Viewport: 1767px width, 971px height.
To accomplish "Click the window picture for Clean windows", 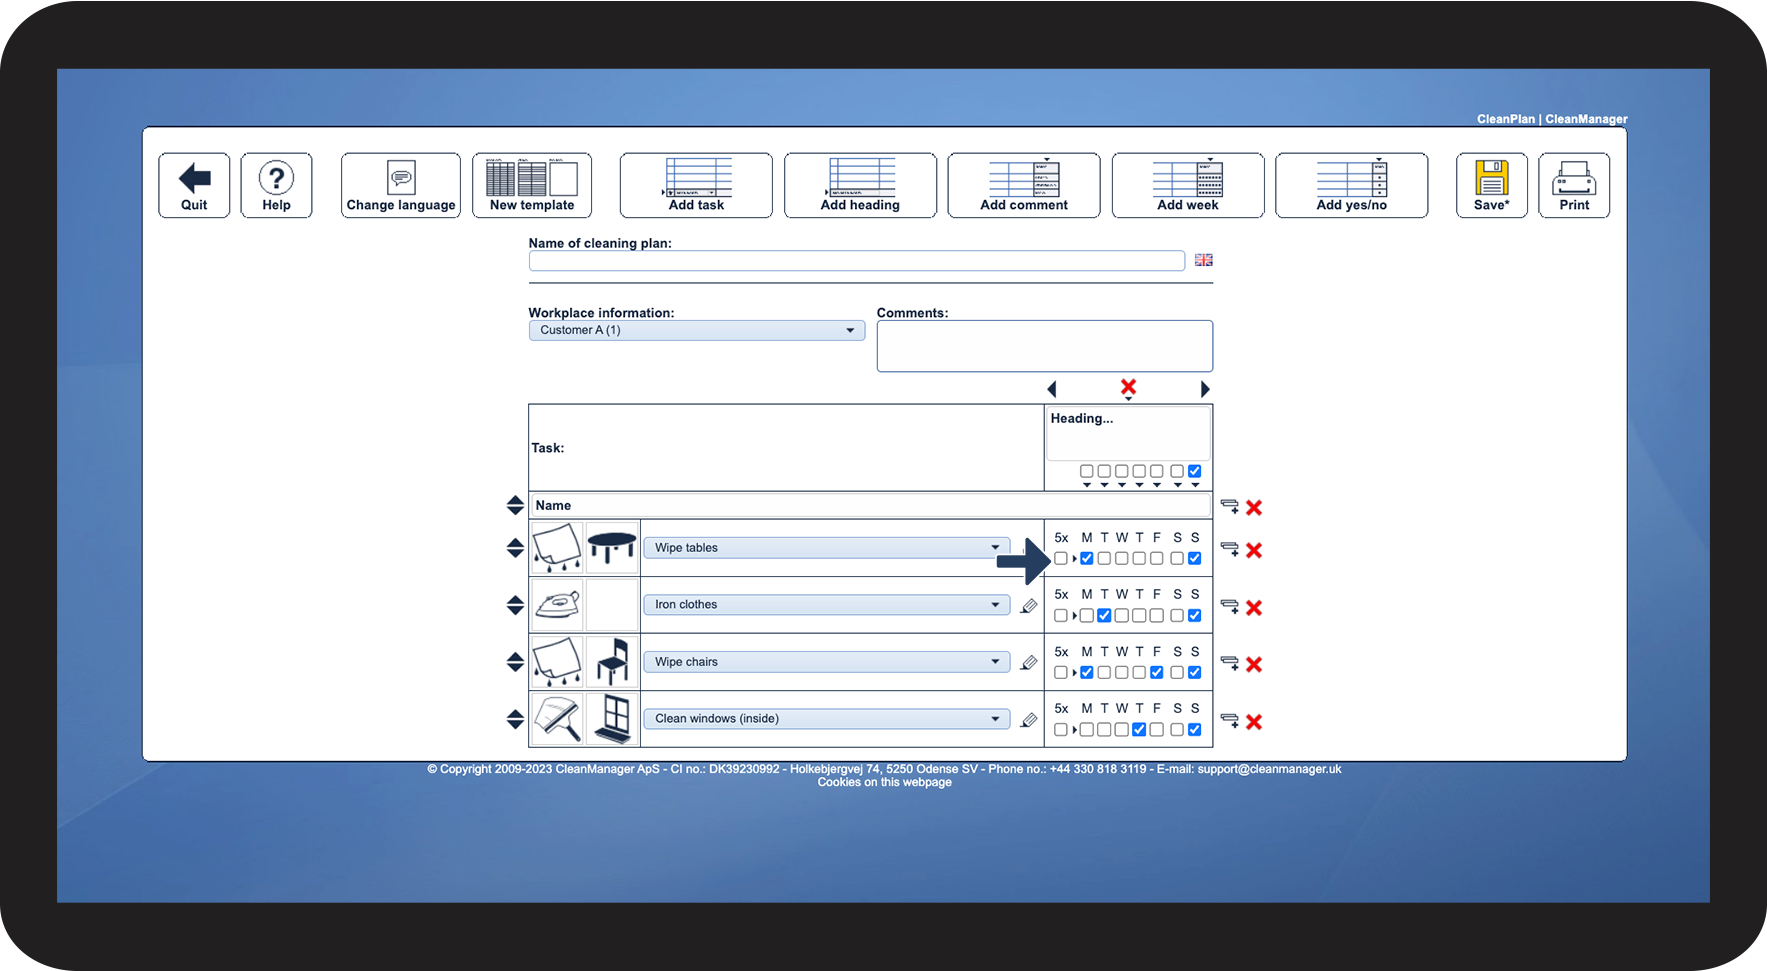I will pos(612,719).
